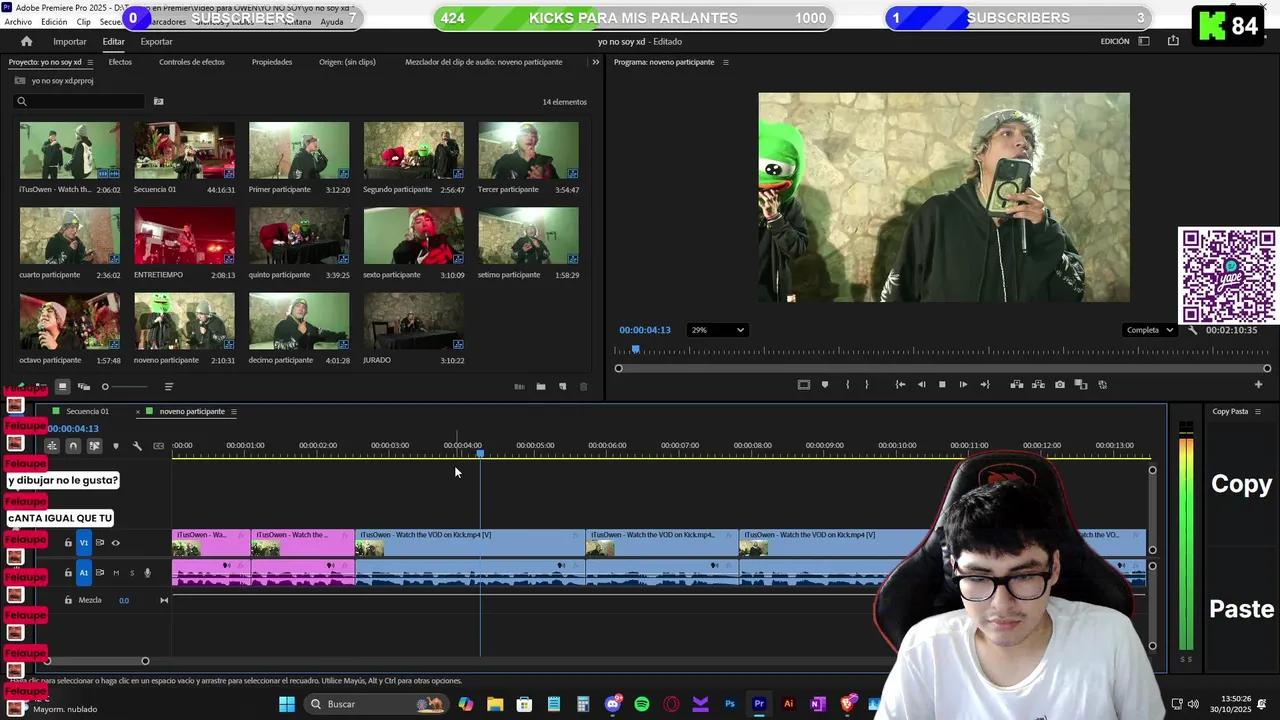Mark In point in the Program monitor

point(848,385)
